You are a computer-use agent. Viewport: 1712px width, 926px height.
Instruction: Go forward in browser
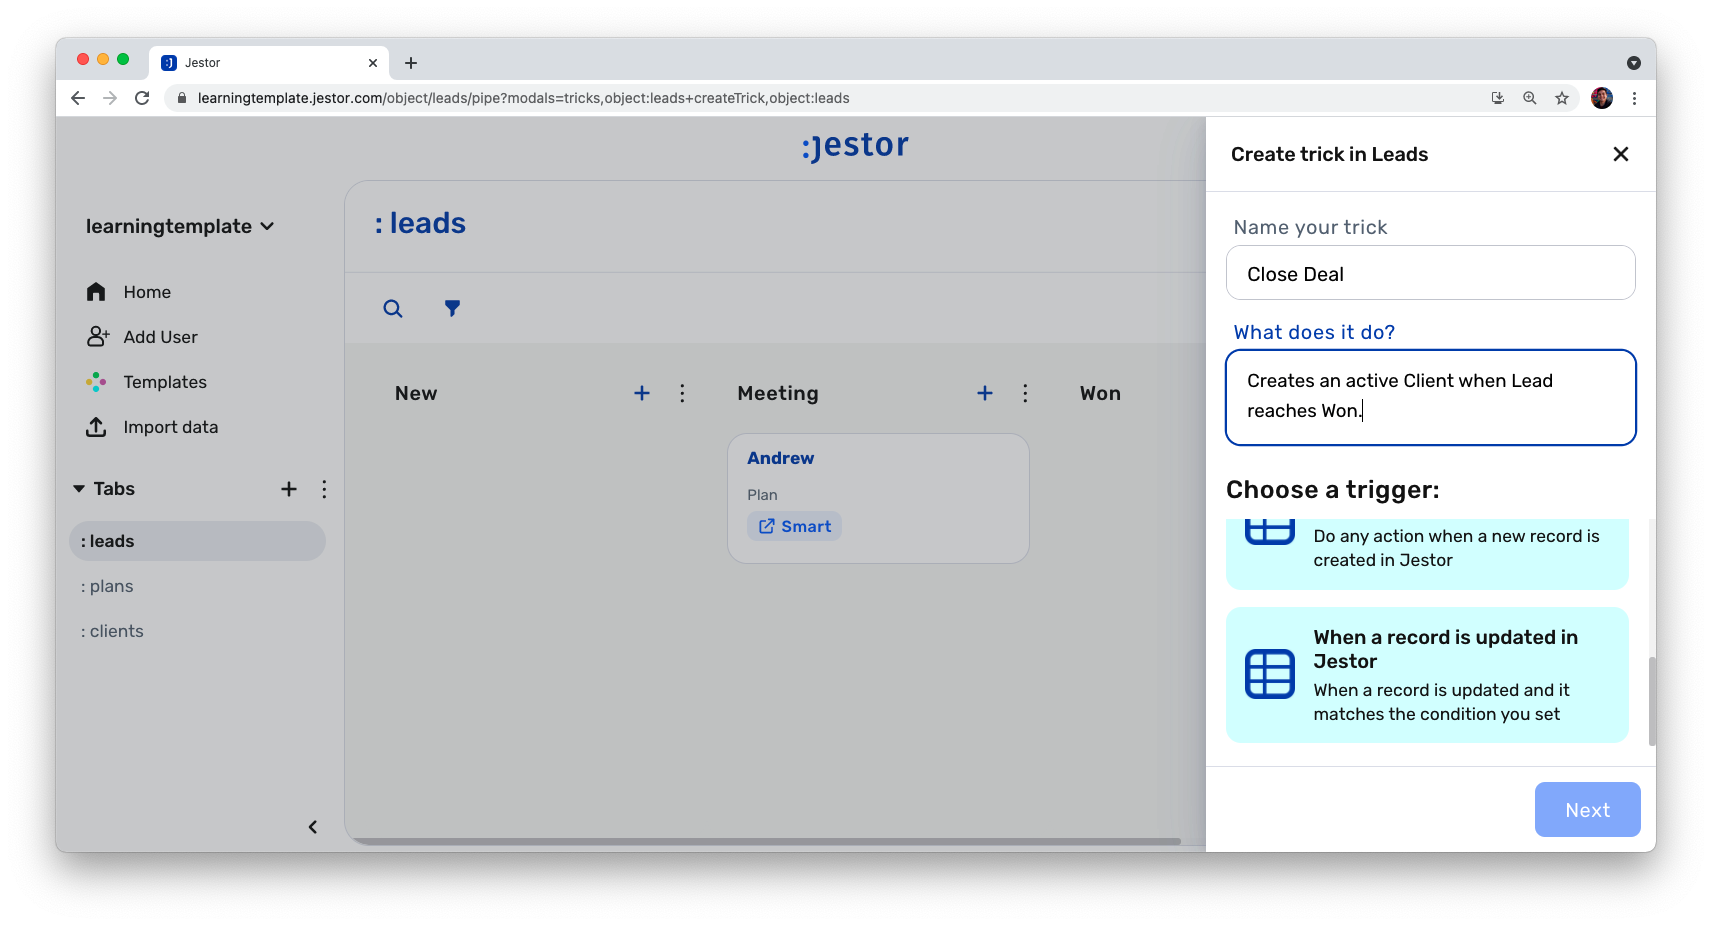[x=110, y=98]
